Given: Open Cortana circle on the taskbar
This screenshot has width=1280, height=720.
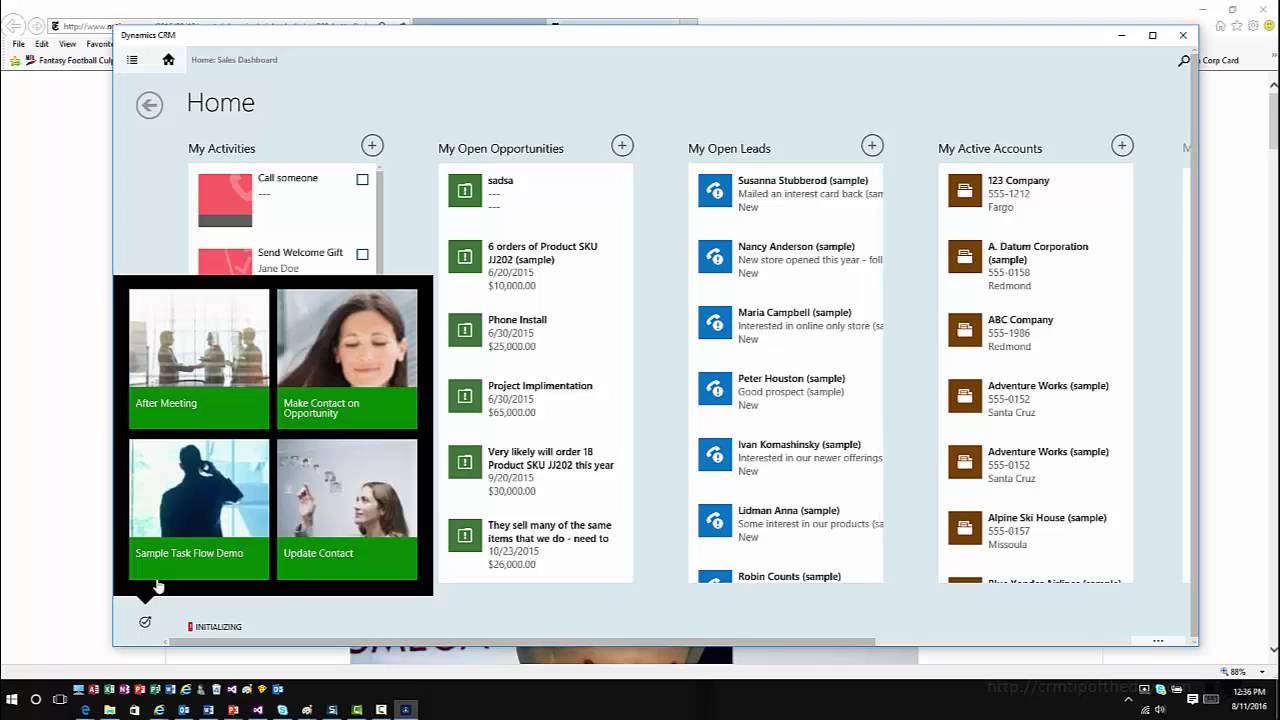Looking at the screenshot, I should click(36, 699).
